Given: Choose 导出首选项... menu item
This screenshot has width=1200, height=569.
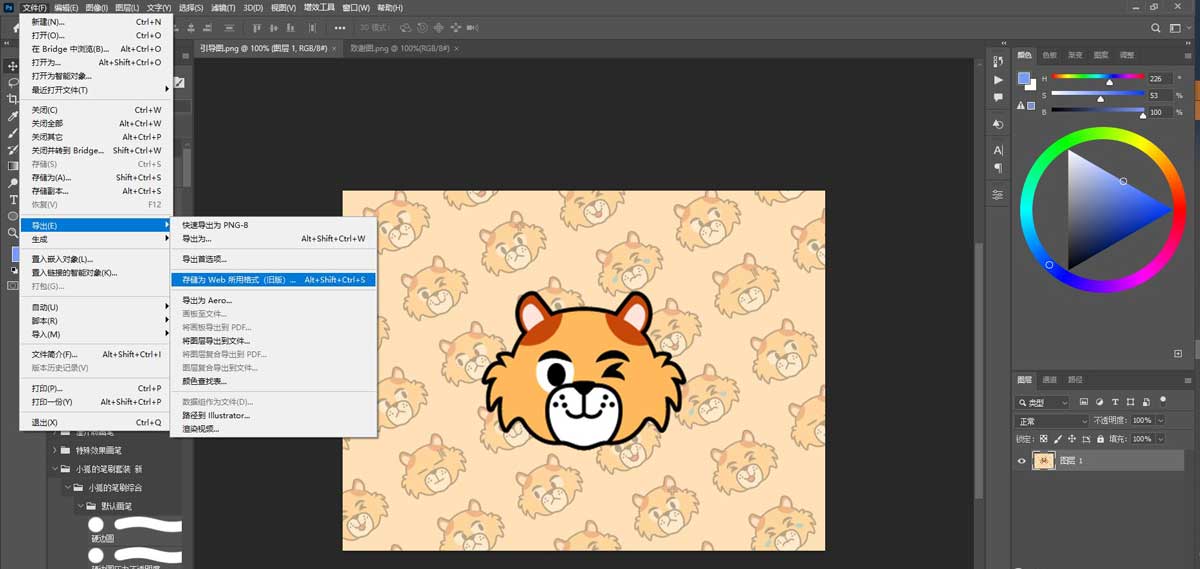Looking at the screenshot, I should (273, 259).
